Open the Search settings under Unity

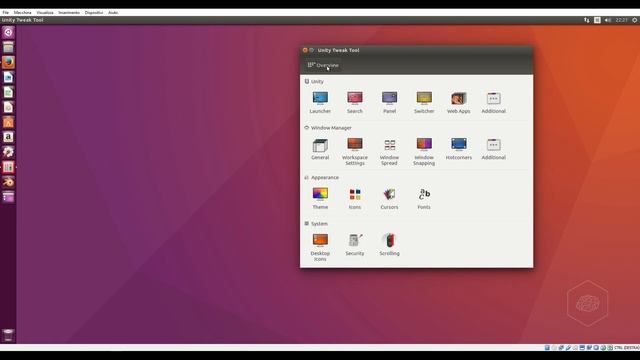point(355,102)
